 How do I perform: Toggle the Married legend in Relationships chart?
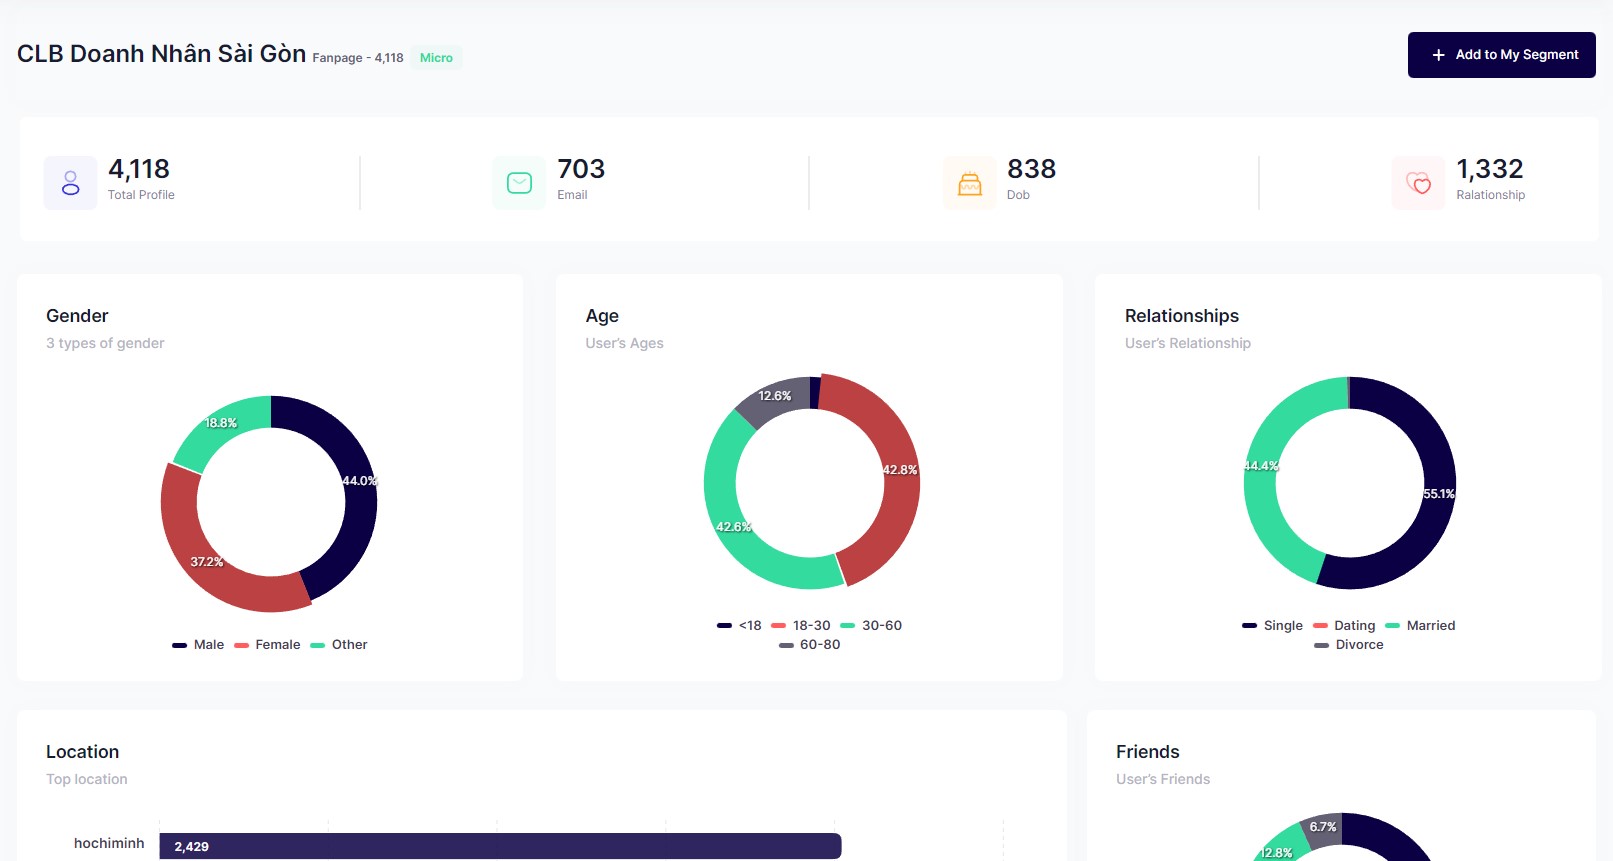pos(1420,626)
